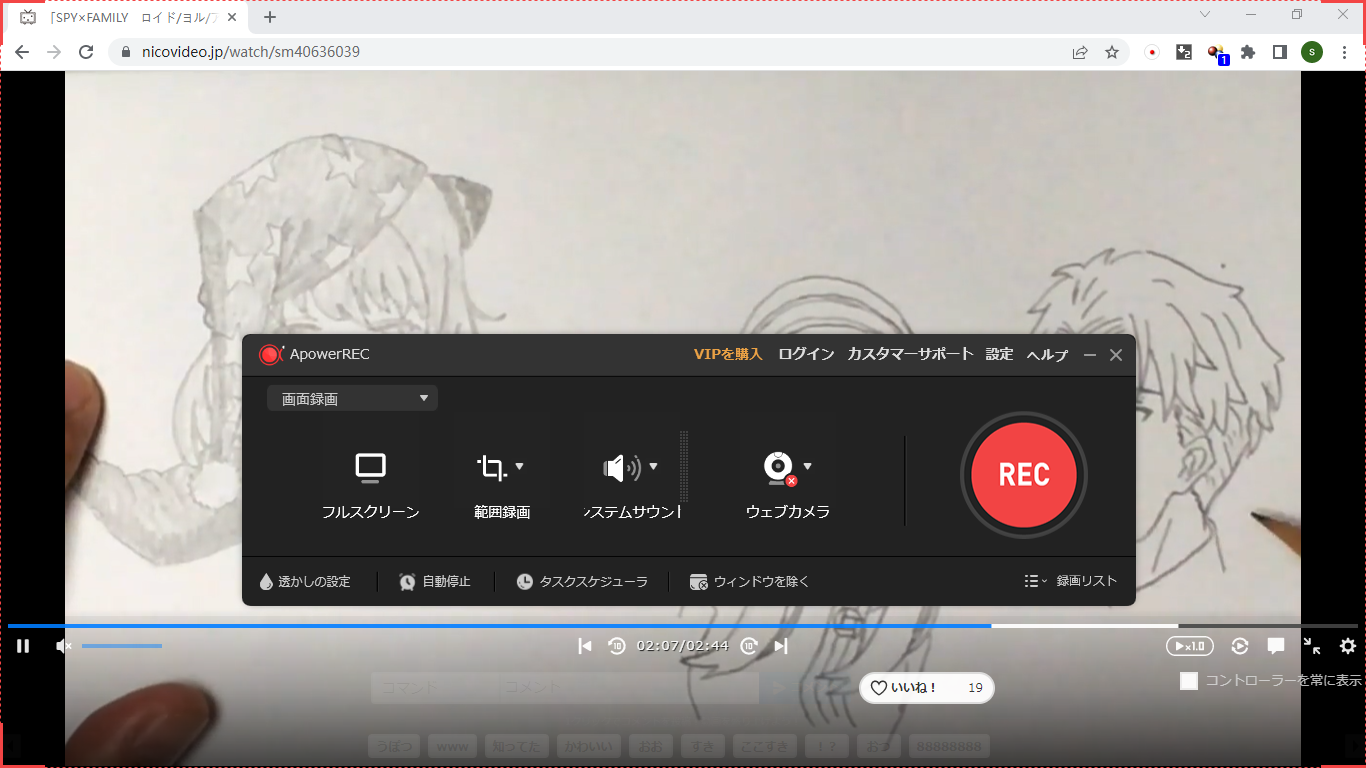
Task: Click the www quick comment button
Action: pyautogui.click(x=452, y=746)
